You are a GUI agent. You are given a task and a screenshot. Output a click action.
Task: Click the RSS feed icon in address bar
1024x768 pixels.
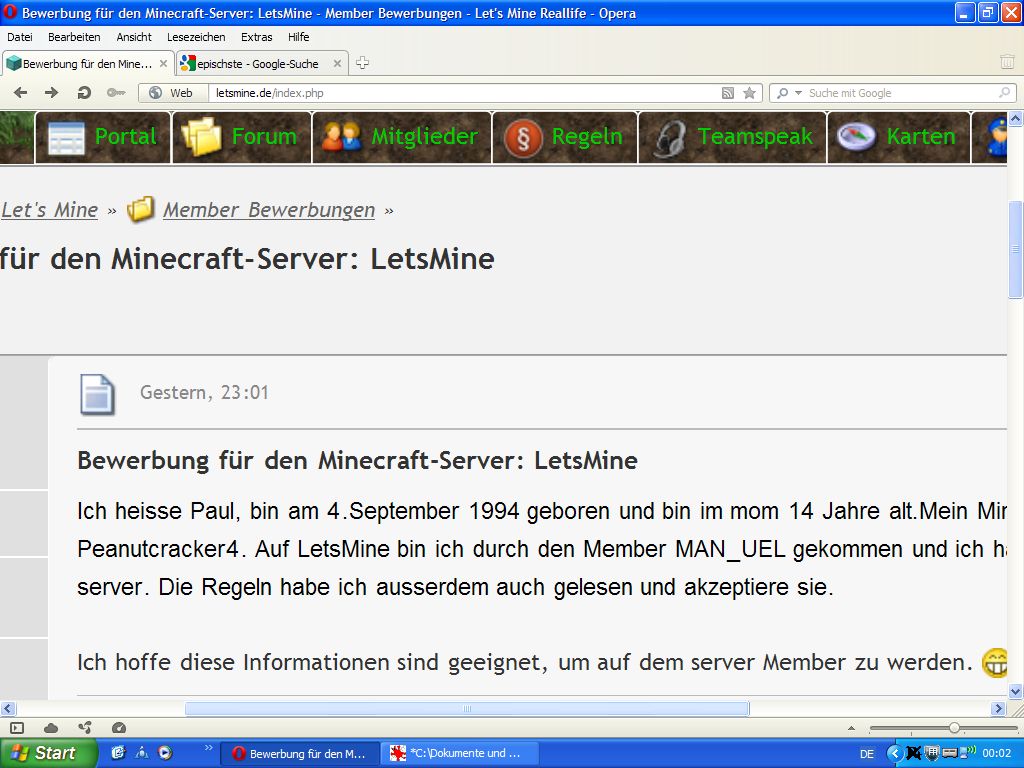728,93
